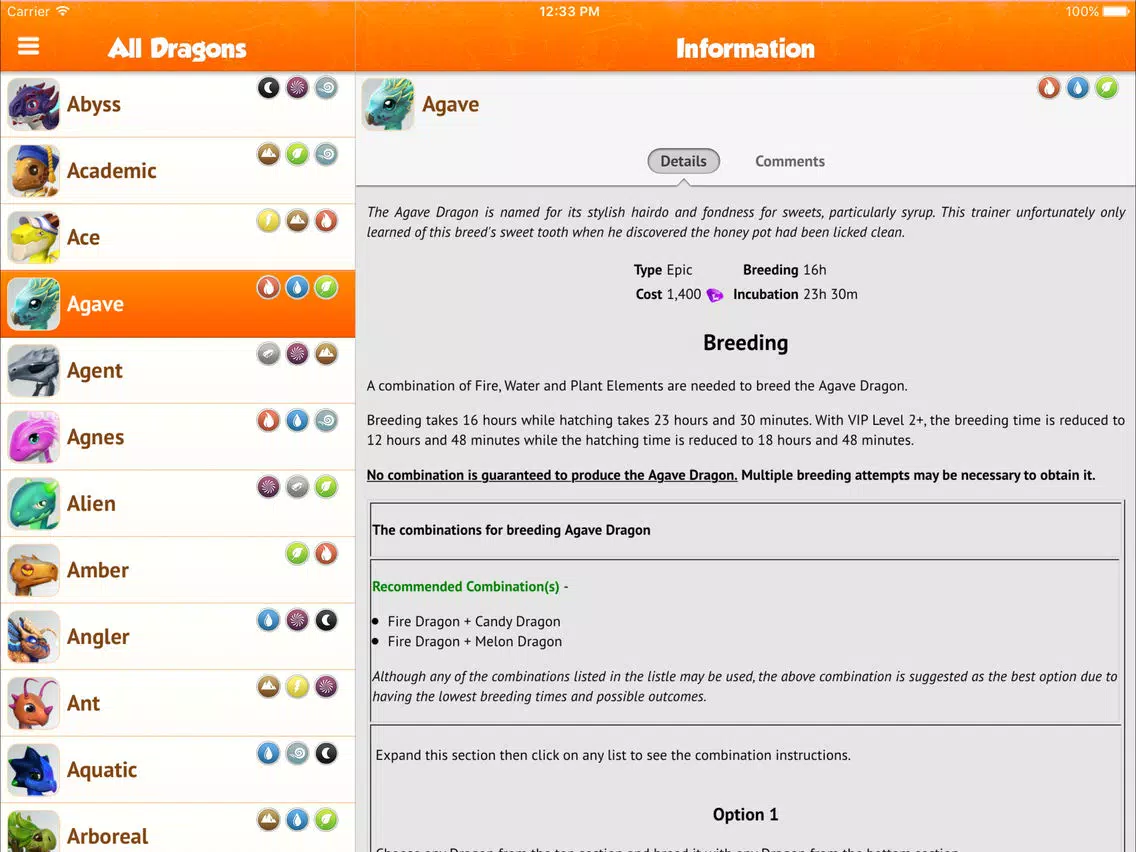Click the Abyss dragon thumbnail
The height and width of the screenshot is (852, 1136).
click(33, 104)
